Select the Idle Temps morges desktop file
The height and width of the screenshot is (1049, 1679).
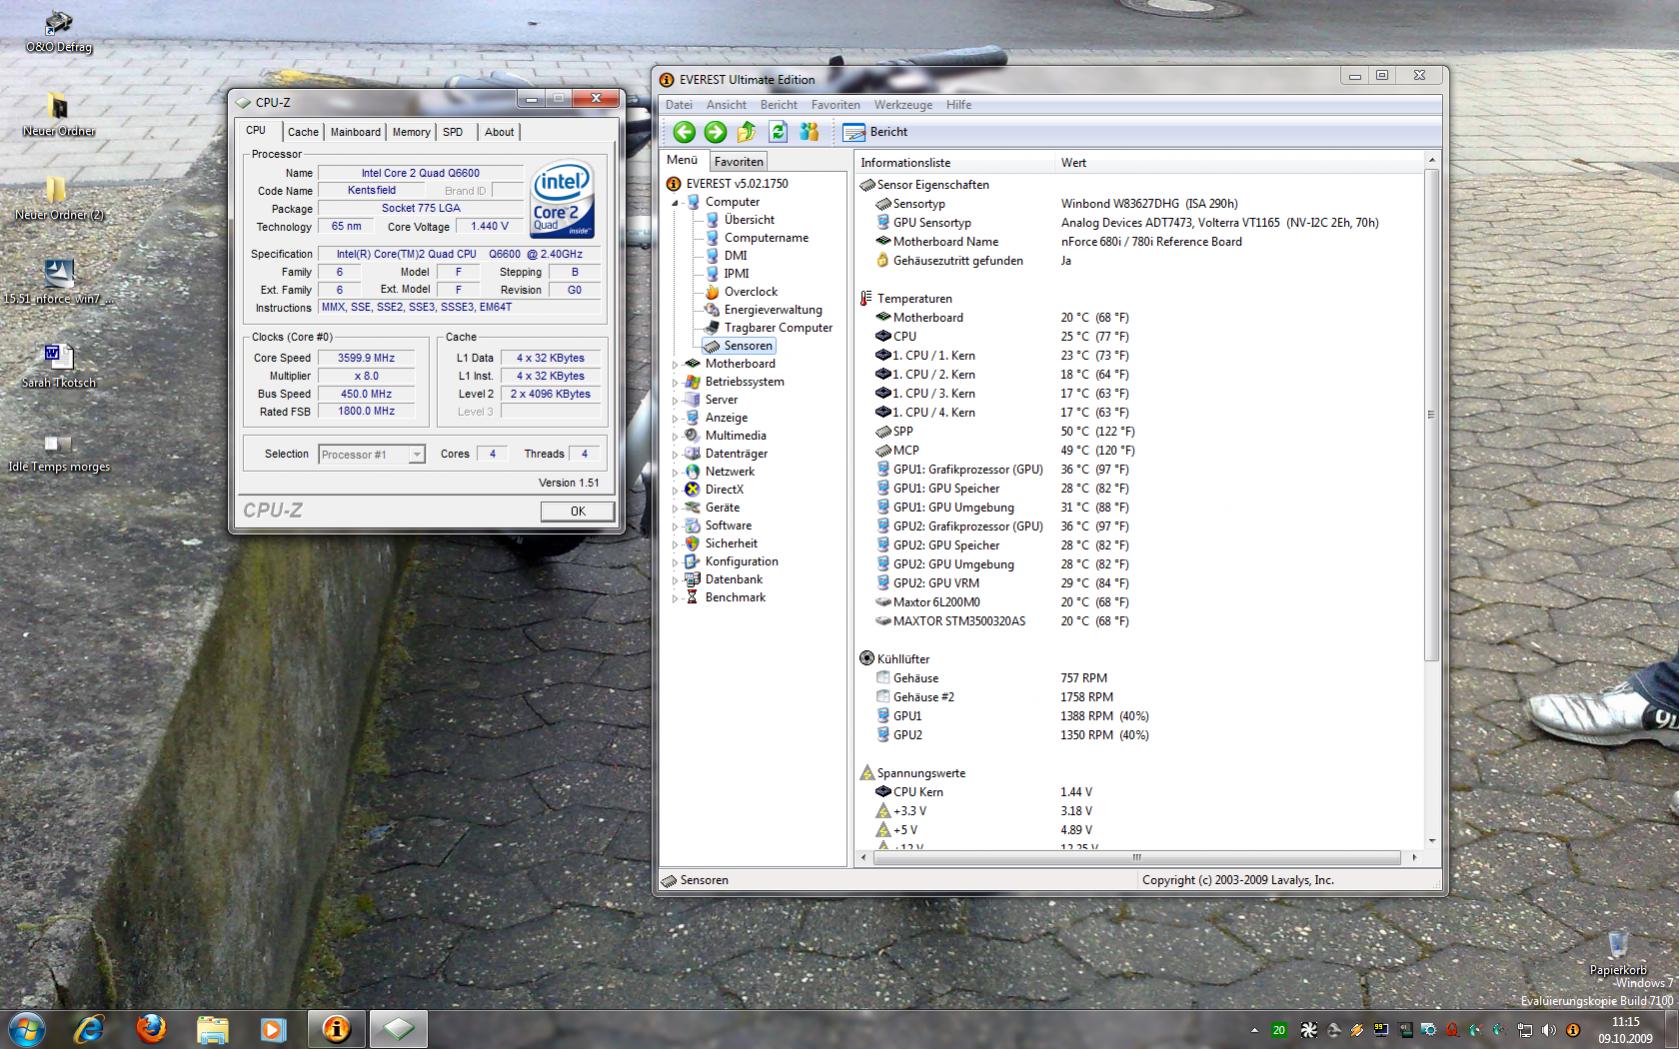click(59, 452)
